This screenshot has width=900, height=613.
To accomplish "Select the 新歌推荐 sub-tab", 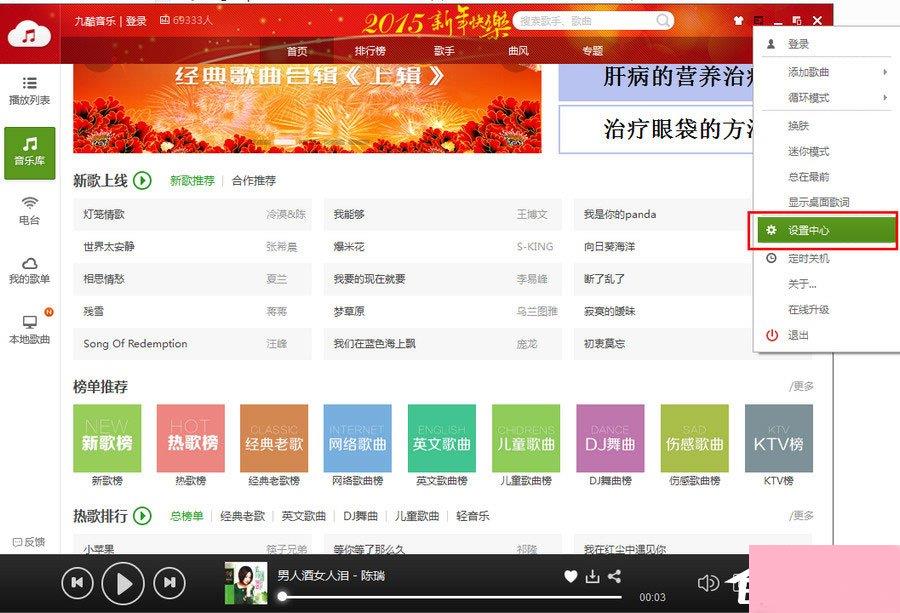I will [x=192, y=181].
